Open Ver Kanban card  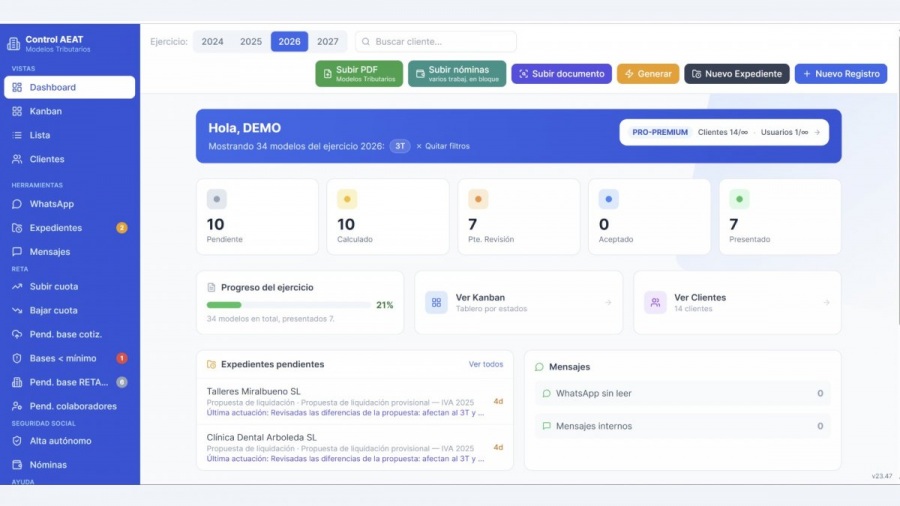pyautogui.click(x=518, y=302)
